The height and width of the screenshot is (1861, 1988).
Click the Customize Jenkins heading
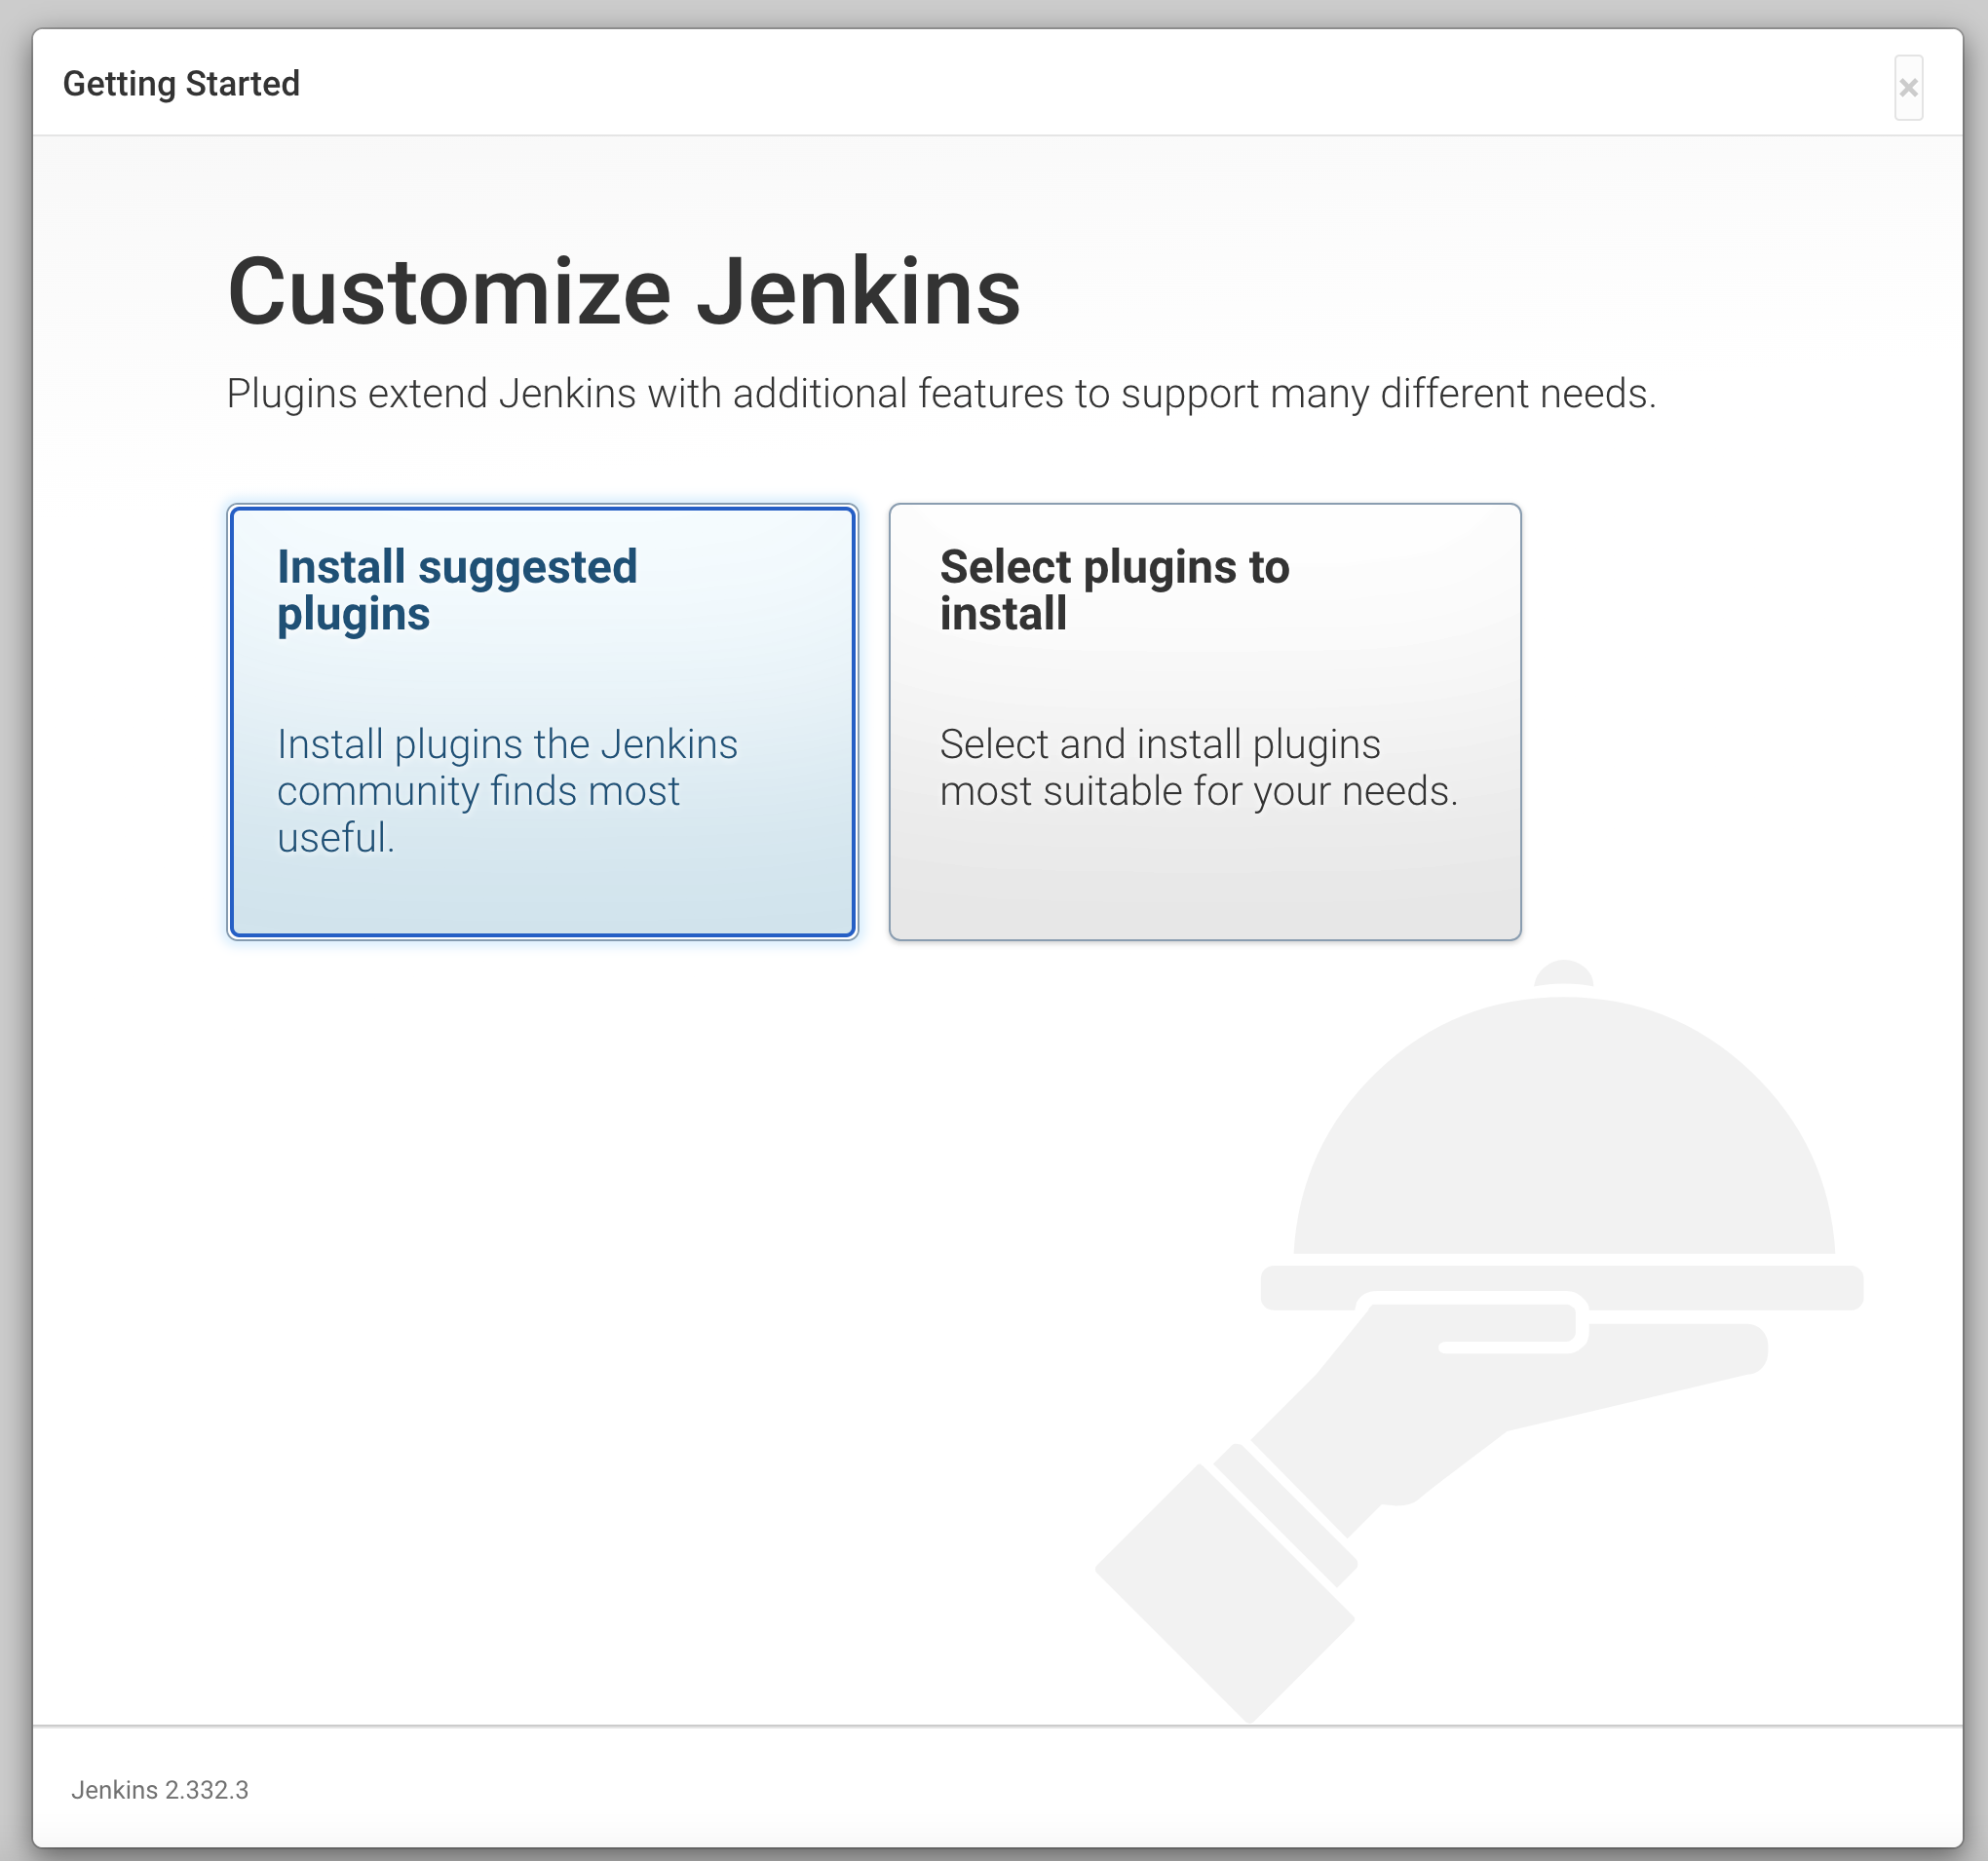point(624,292)
